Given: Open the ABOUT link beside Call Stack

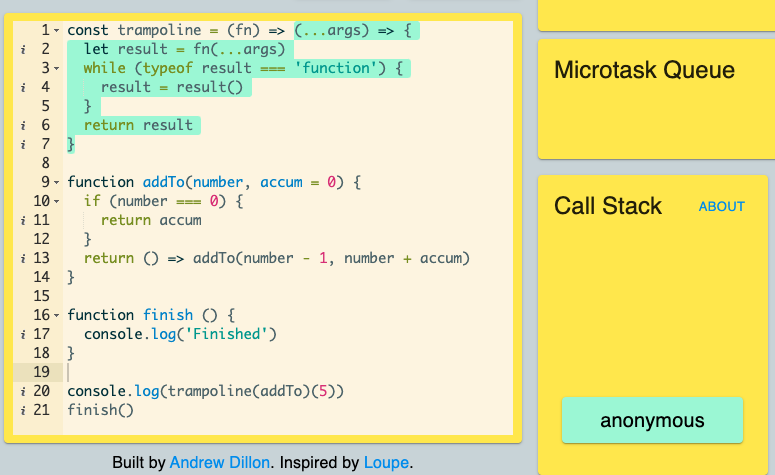Looking at the screenshot, I should tap(722, 207).
